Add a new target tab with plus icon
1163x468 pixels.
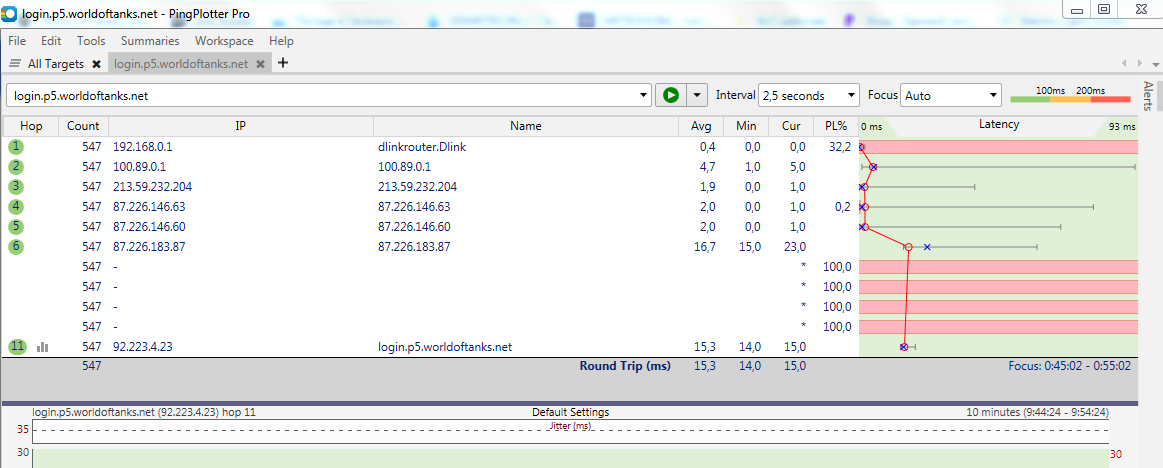pyautogui.click(x=283, y=63)
